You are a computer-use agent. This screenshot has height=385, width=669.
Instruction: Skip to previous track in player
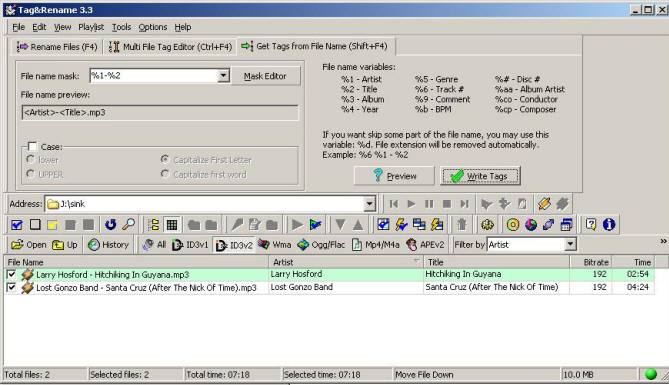tap(394, 204)
